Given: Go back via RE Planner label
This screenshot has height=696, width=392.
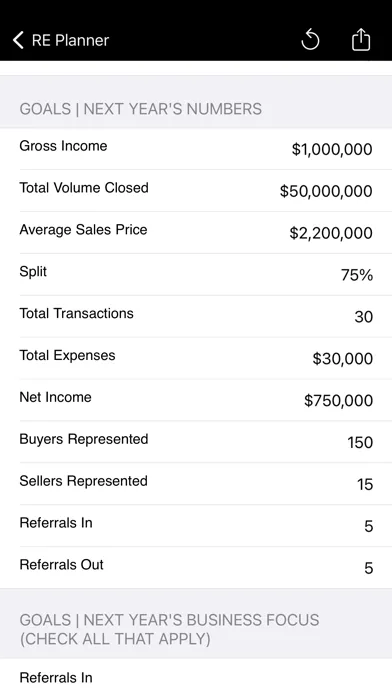Looking at the screenshot, I should [70, 40].
